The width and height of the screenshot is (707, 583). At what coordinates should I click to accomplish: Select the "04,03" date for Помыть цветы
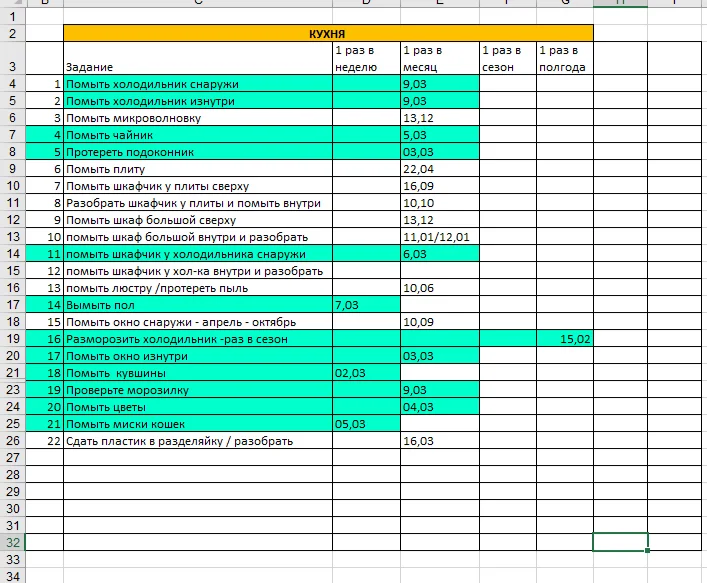click(x=440, y=407)
